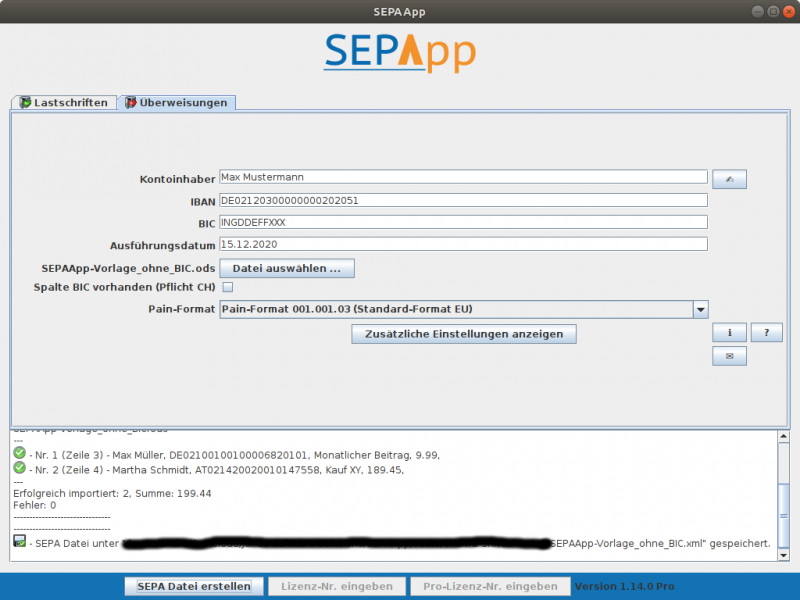
Task: Click the envelope mail icon below the help icon
Action: point(729,356)
